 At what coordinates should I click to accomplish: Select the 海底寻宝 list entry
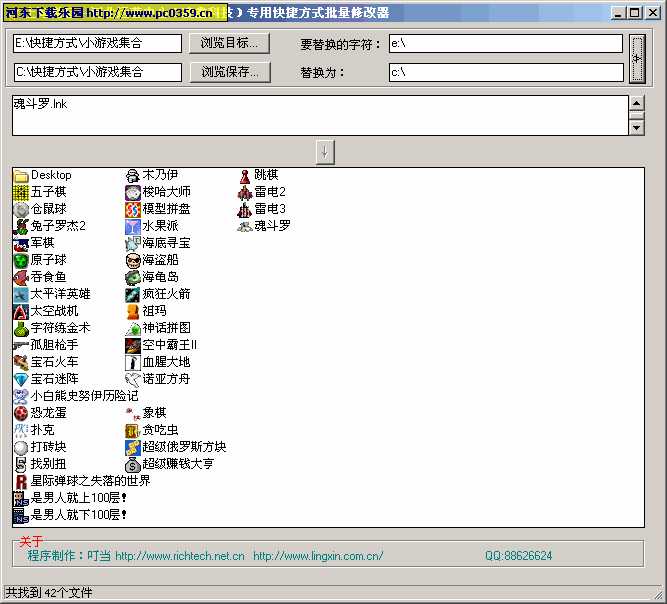click(158, 243)
